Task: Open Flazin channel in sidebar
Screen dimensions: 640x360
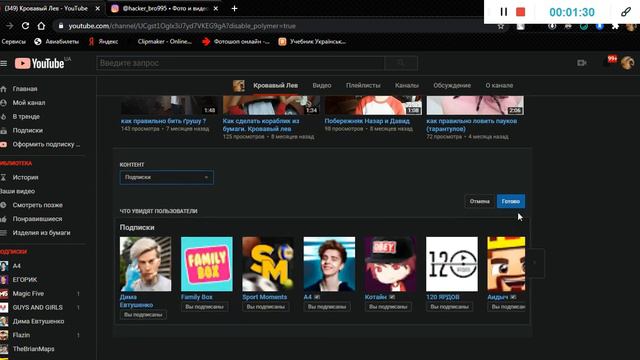Action: coord(21,335)
